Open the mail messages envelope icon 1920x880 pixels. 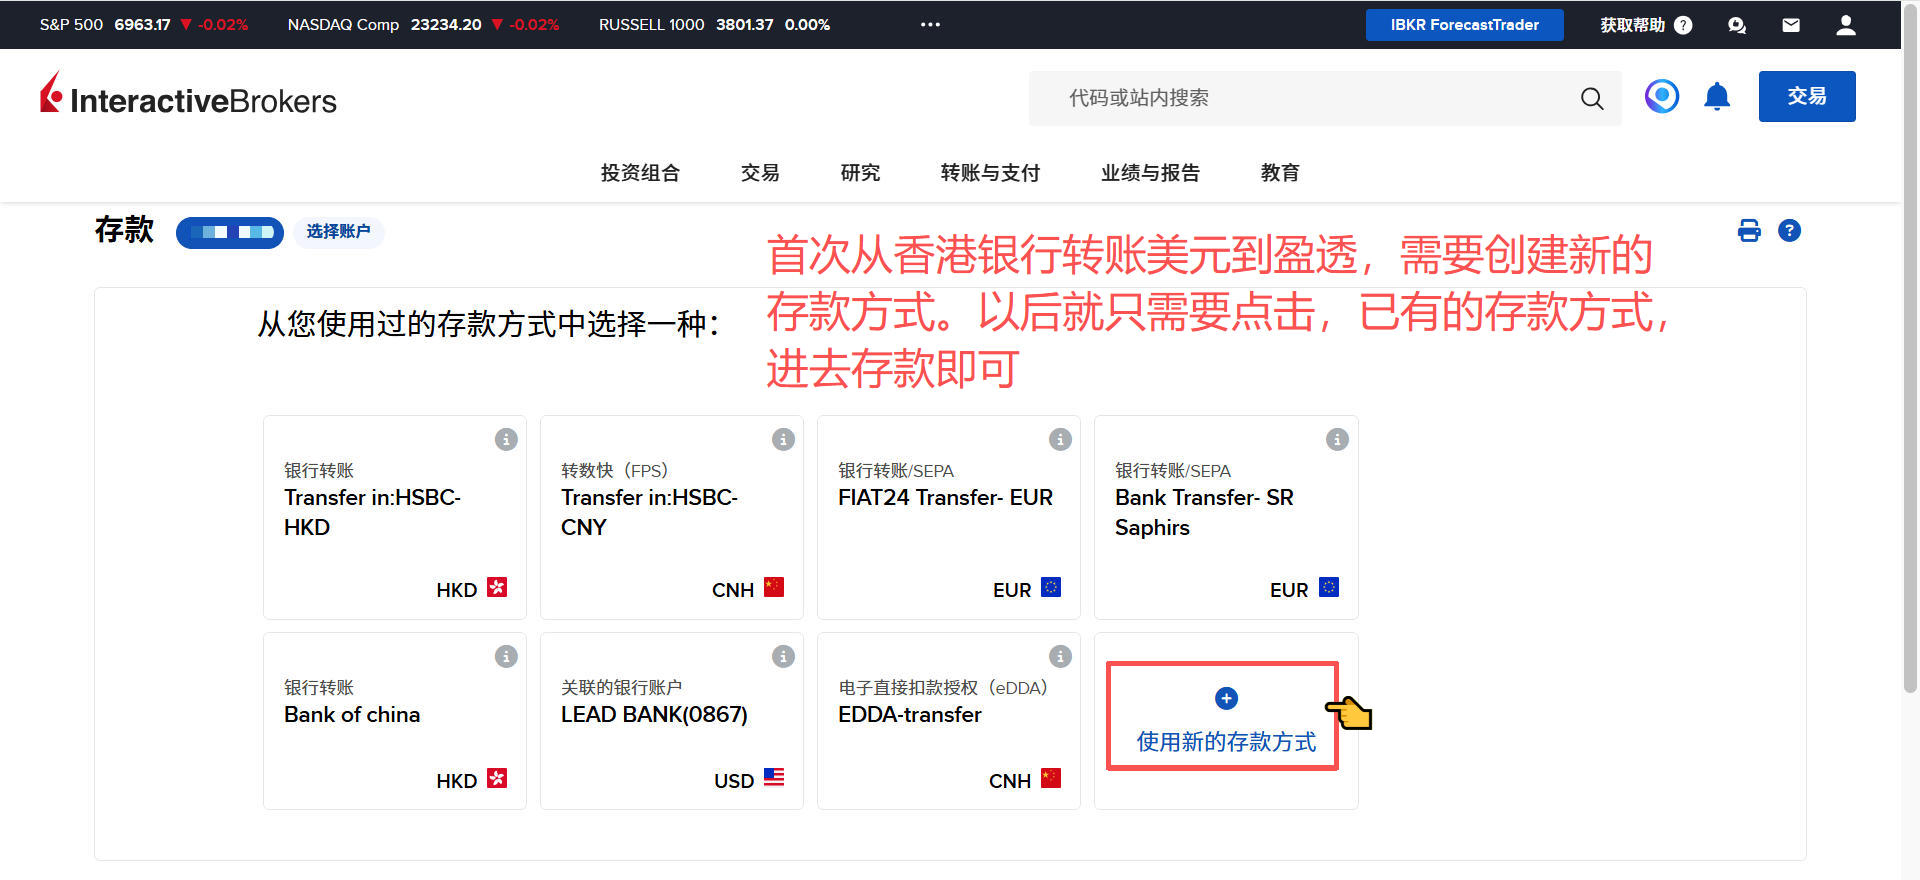[1791, 25]
